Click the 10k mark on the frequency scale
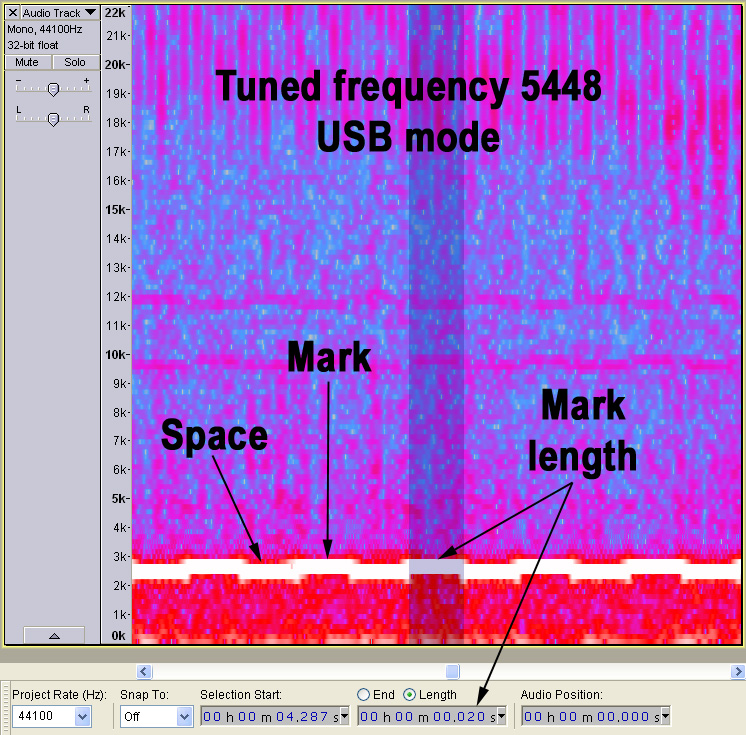746x735 pixels. (x=117, y=354)
